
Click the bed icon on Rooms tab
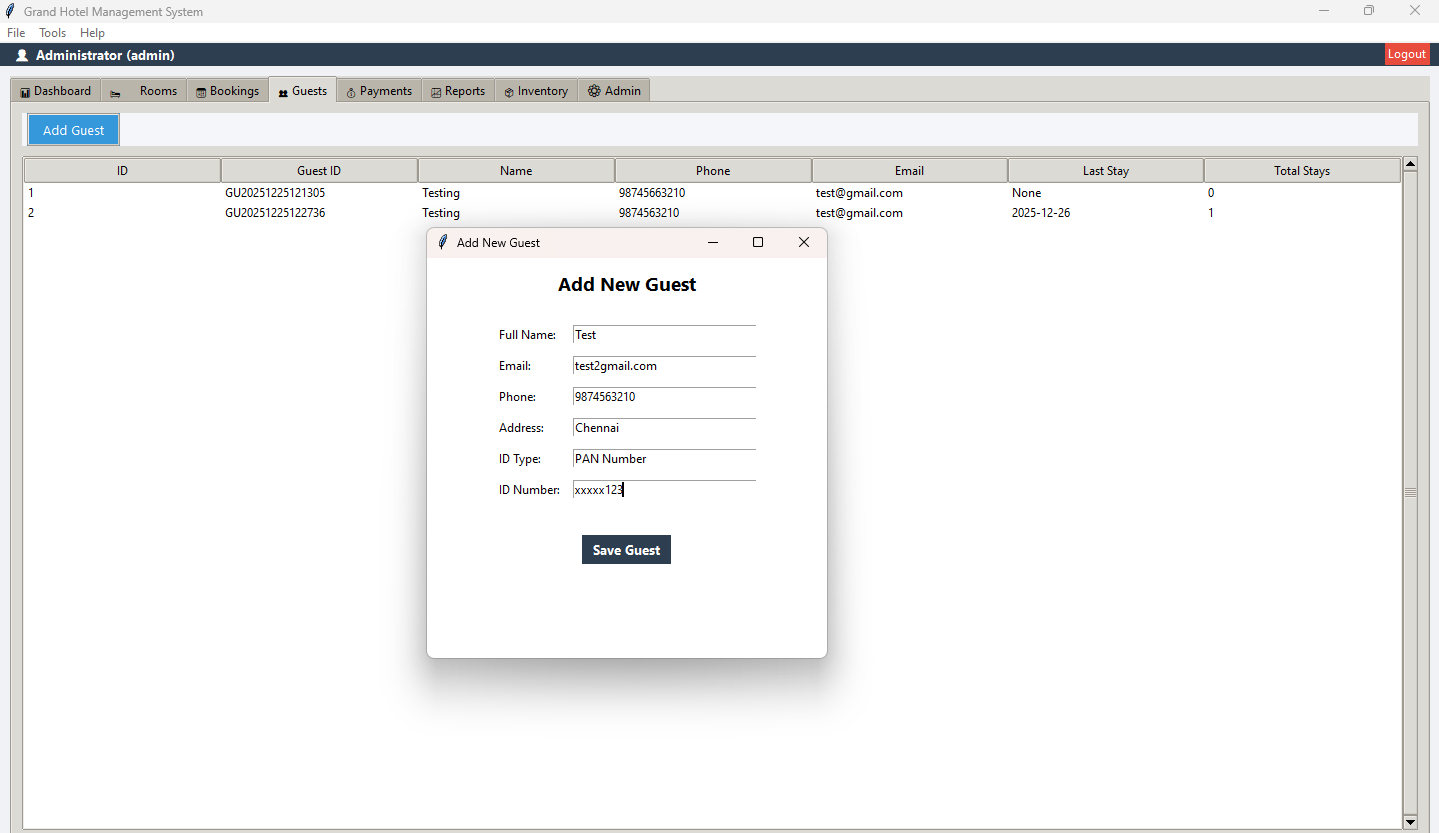(x=115, y=92)
